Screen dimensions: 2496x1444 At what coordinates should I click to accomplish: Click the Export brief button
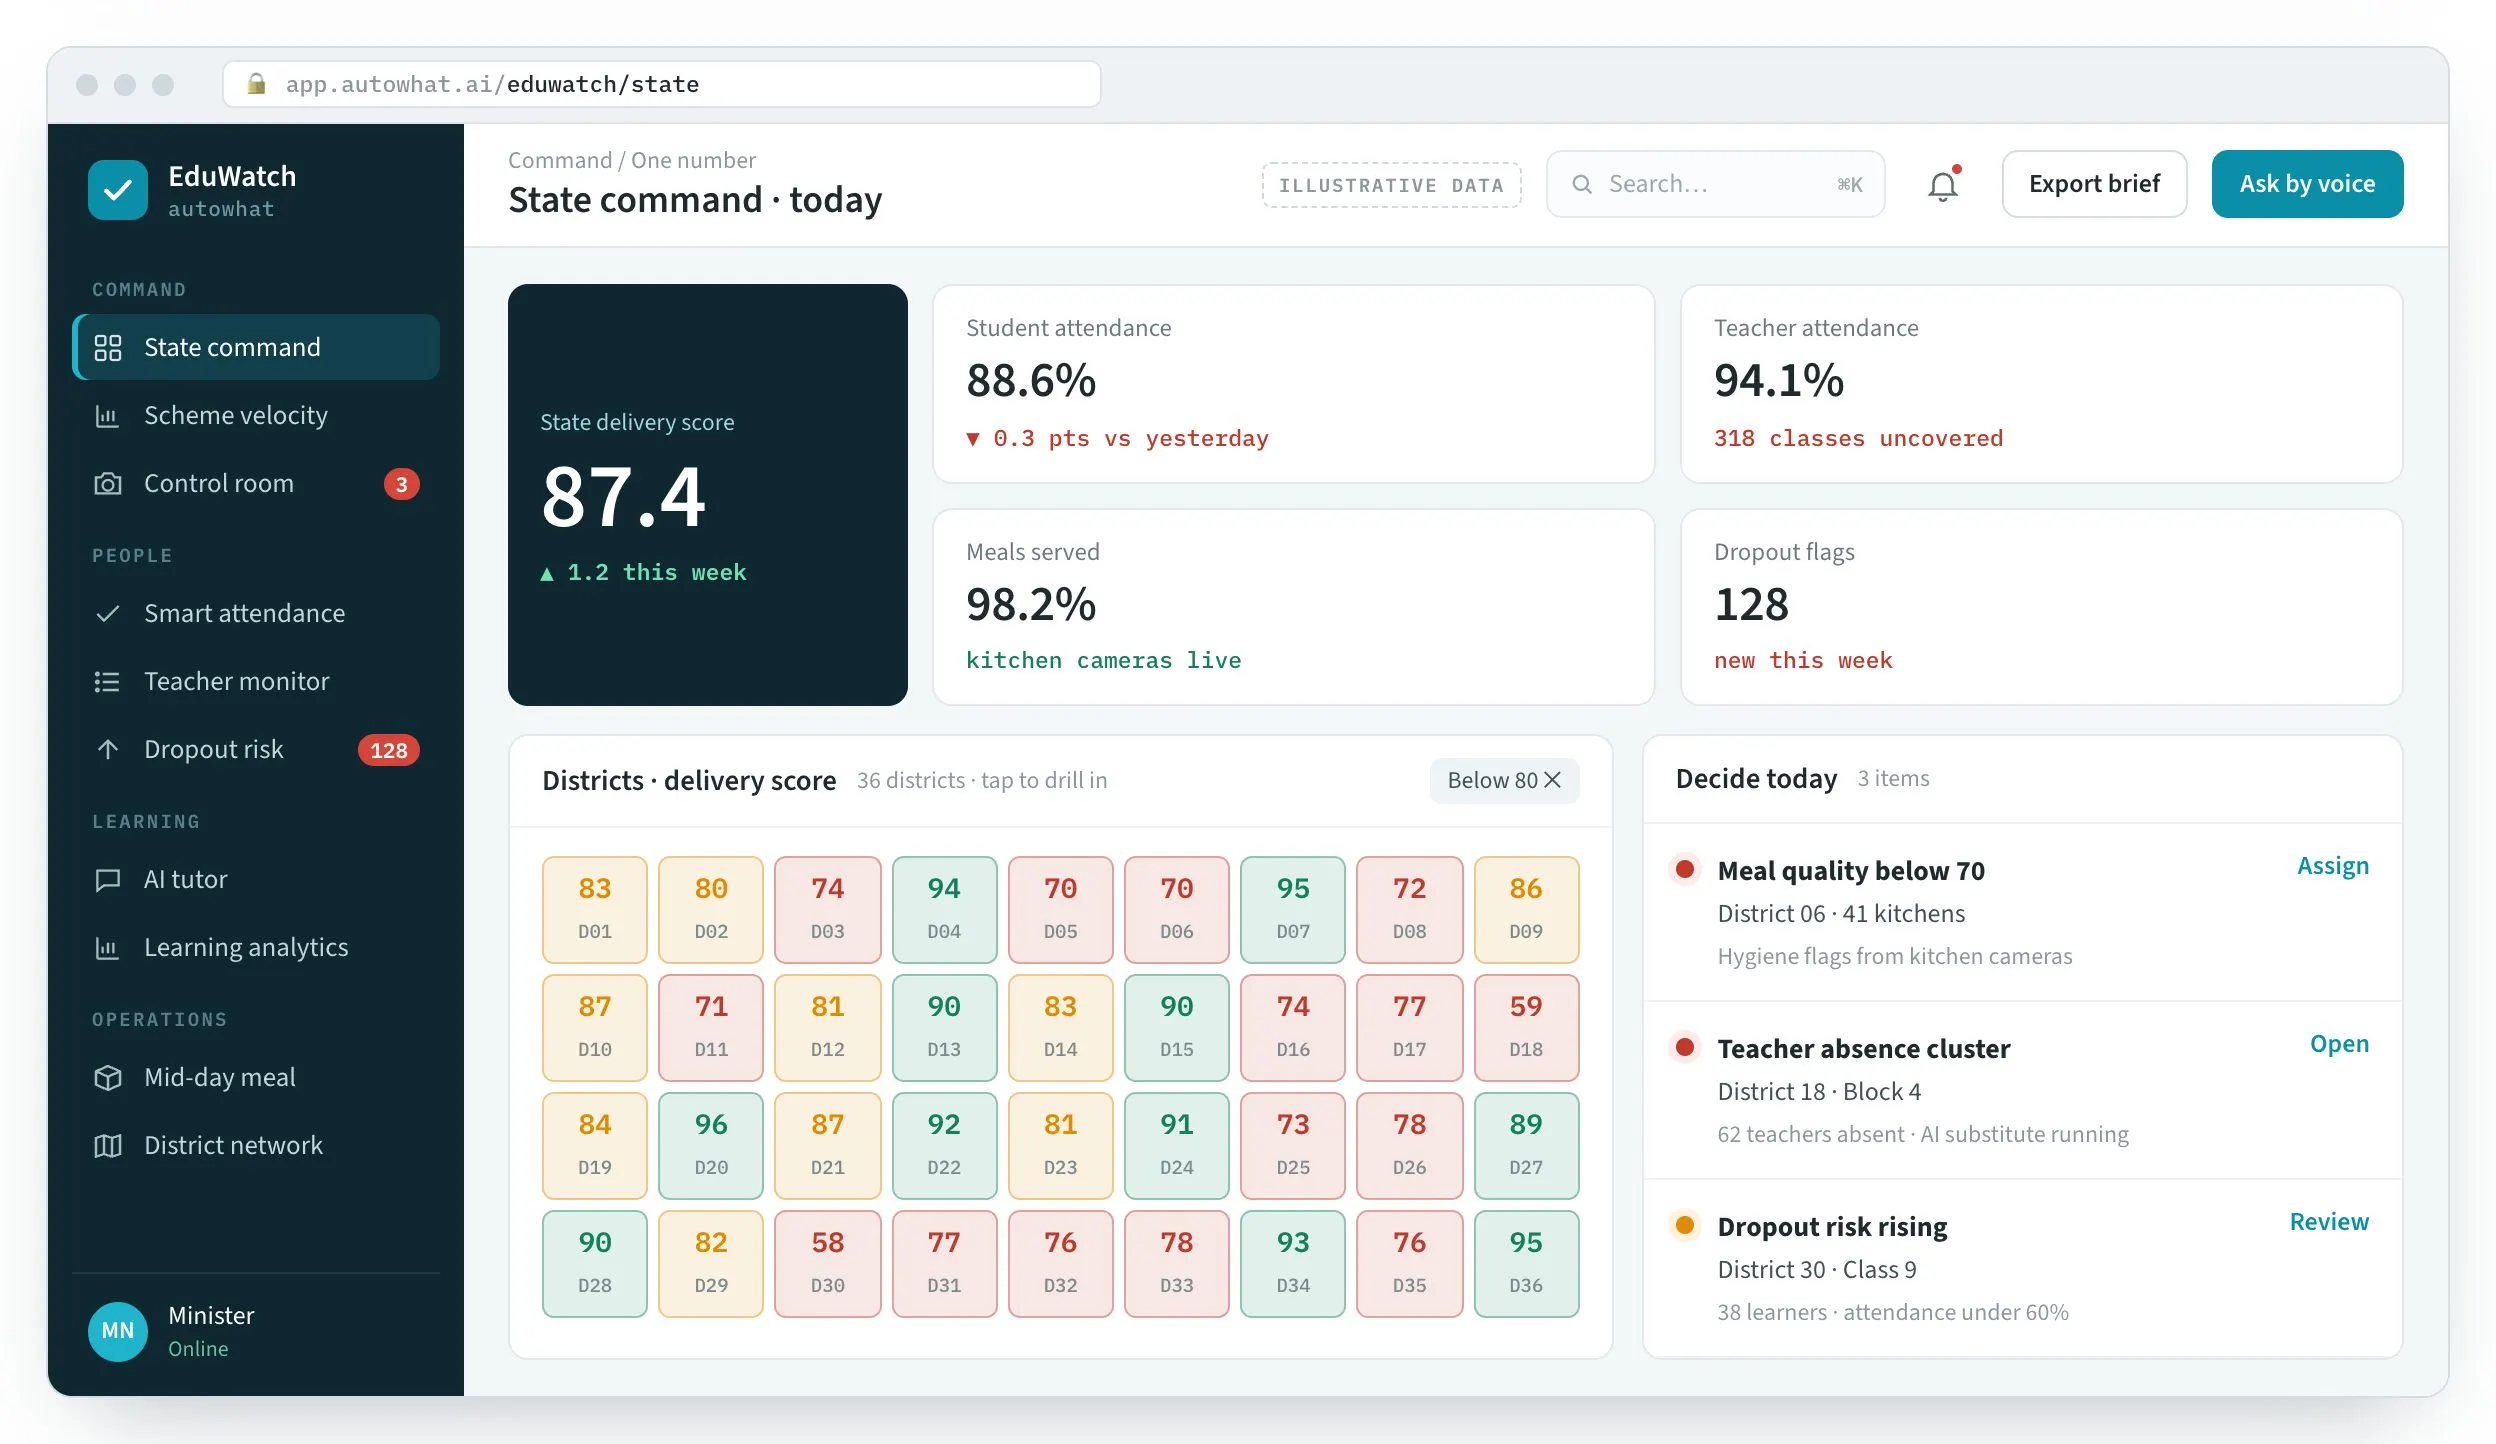(2094, 184)
